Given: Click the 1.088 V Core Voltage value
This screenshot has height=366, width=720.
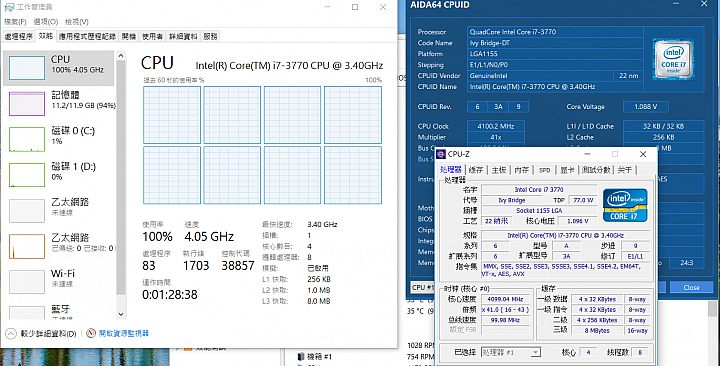Looking at the screenshot, I should point(645,107).
